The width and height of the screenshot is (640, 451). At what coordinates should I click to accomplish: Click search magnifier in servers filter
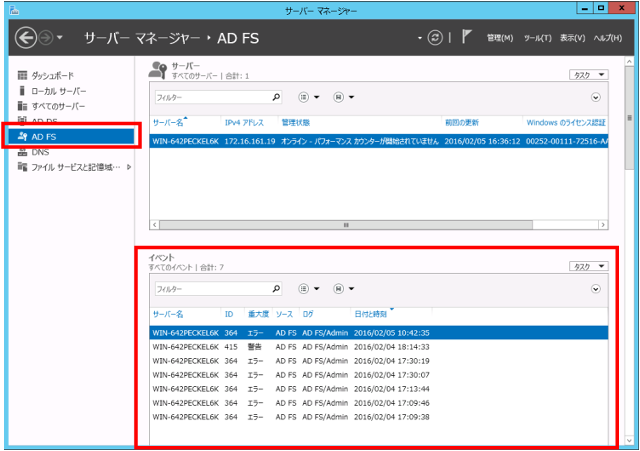pyautogui.click(x=276, y=97)
